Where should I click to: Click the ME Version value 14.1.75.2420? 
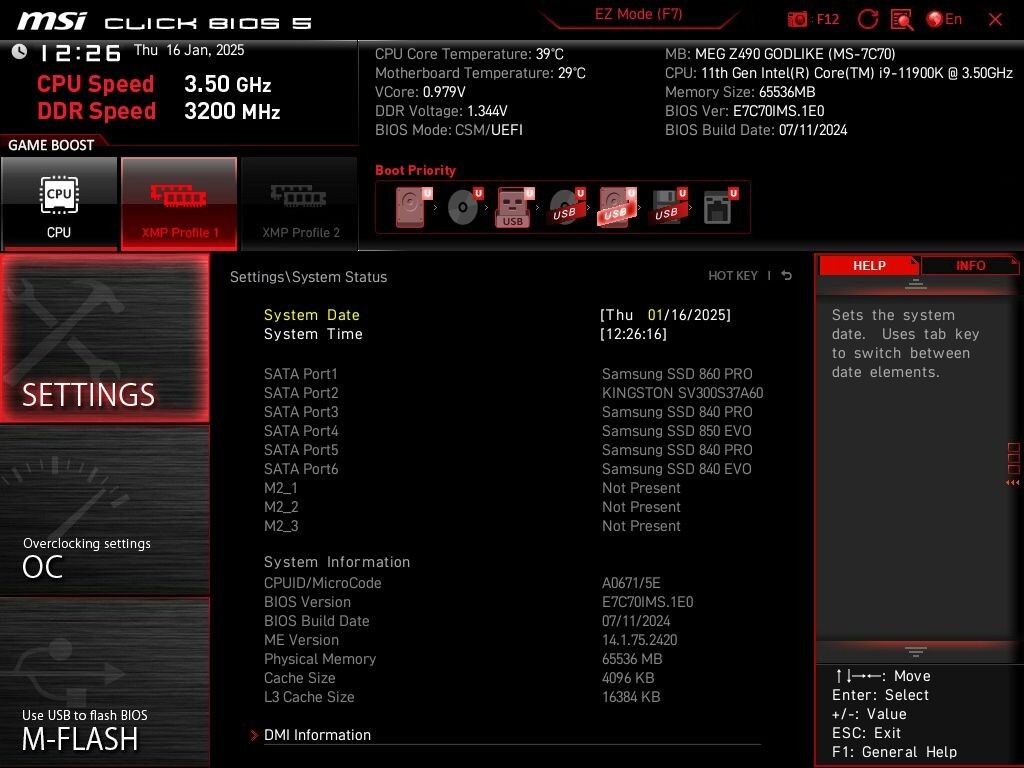[639, 640]
